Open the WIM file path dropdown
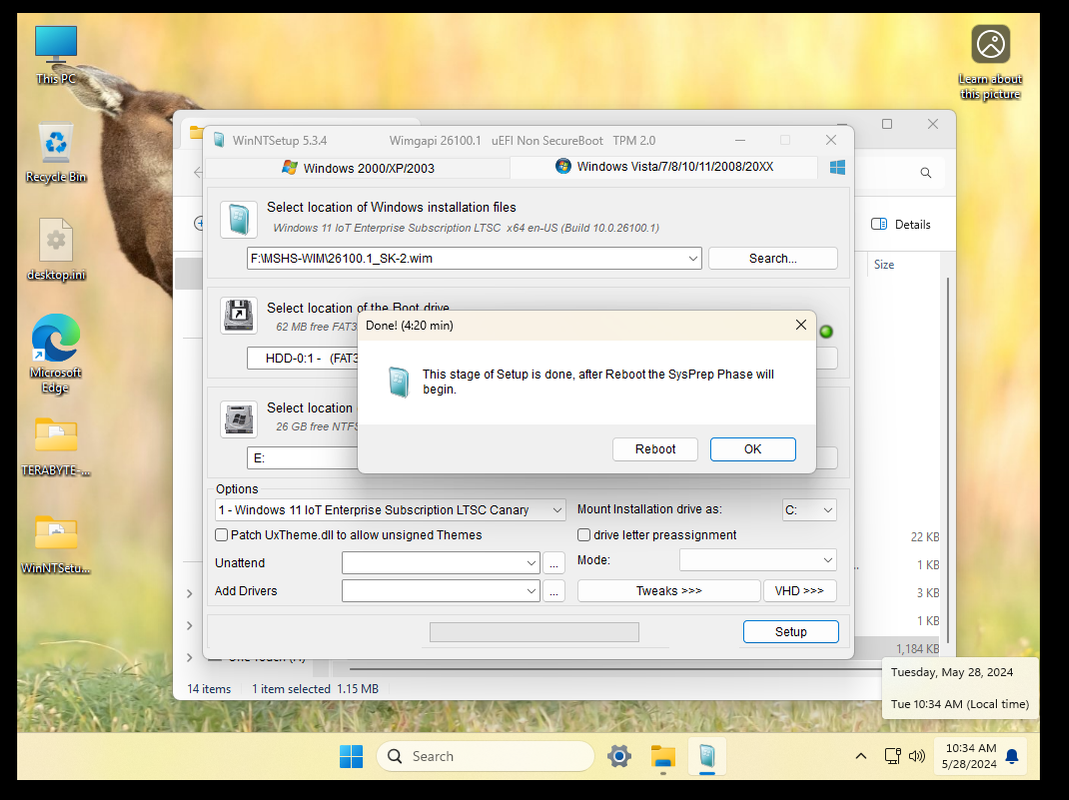Screen dimensions: 1069x800 (x=692, y=258)
